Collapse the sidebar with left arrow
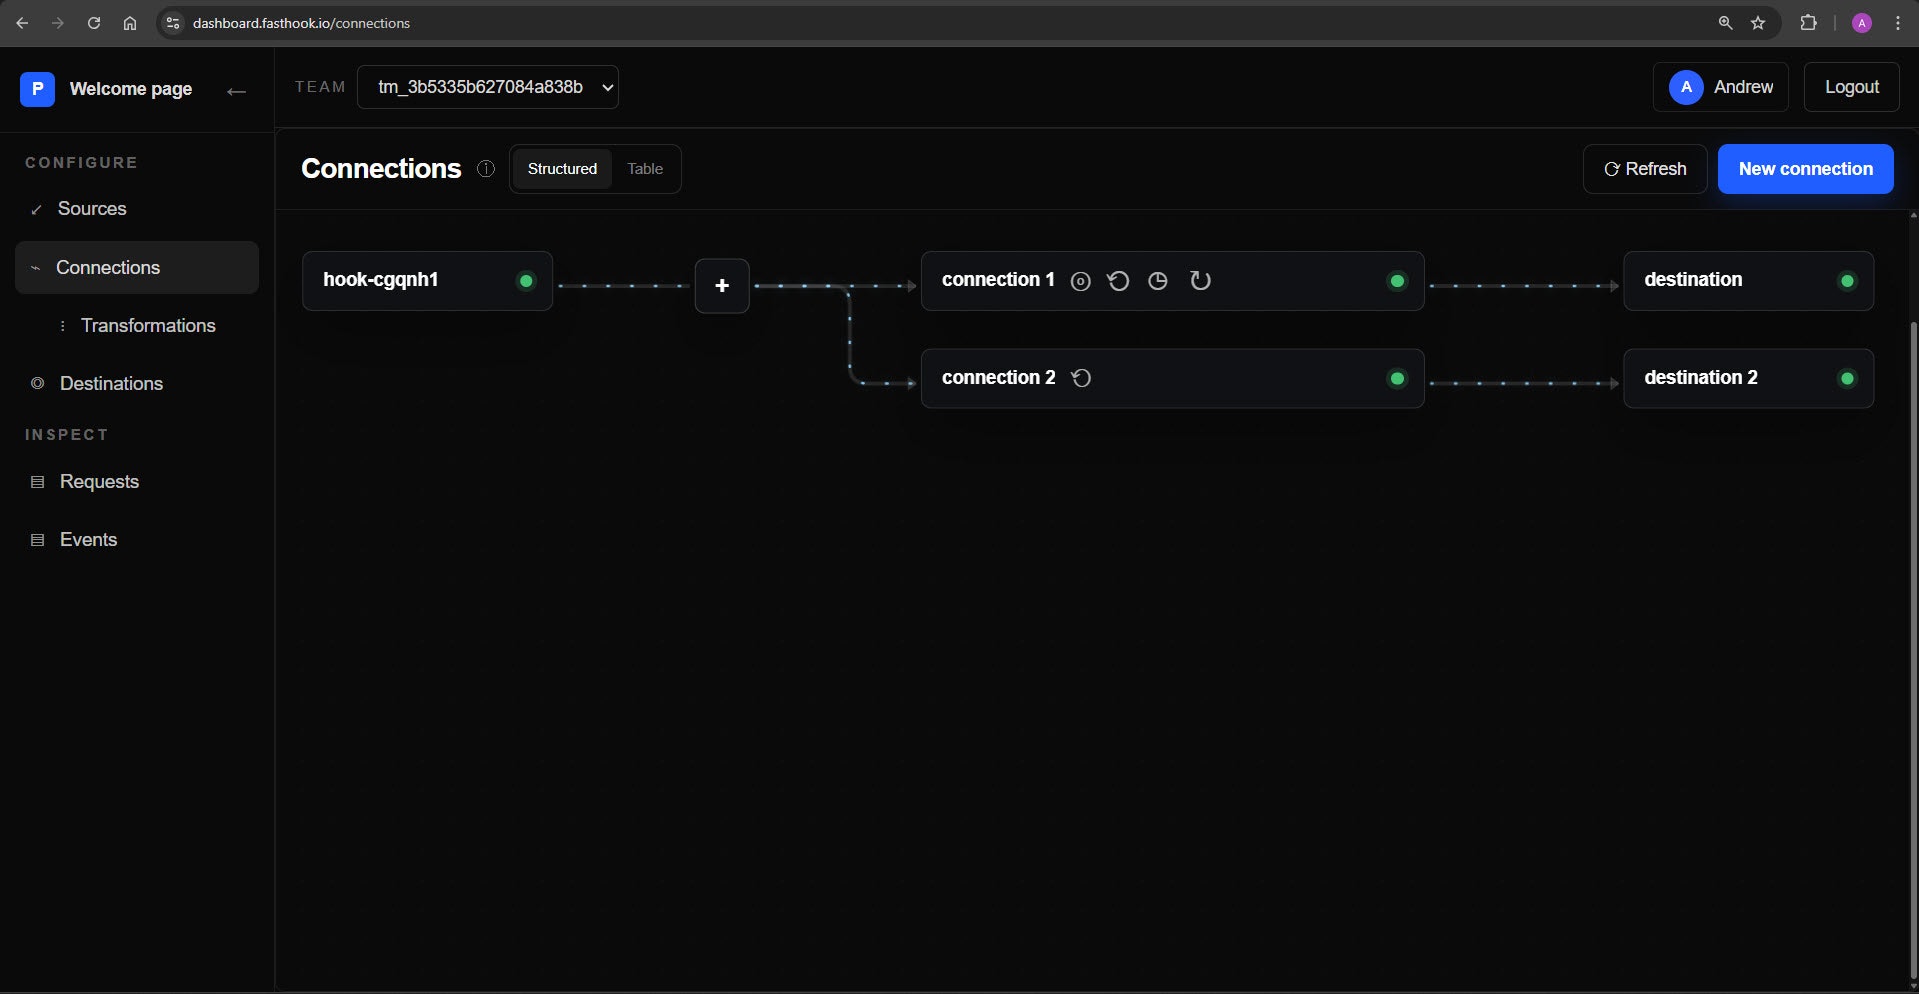Viewport: 1919px width, 994px height. click(236, 91)
